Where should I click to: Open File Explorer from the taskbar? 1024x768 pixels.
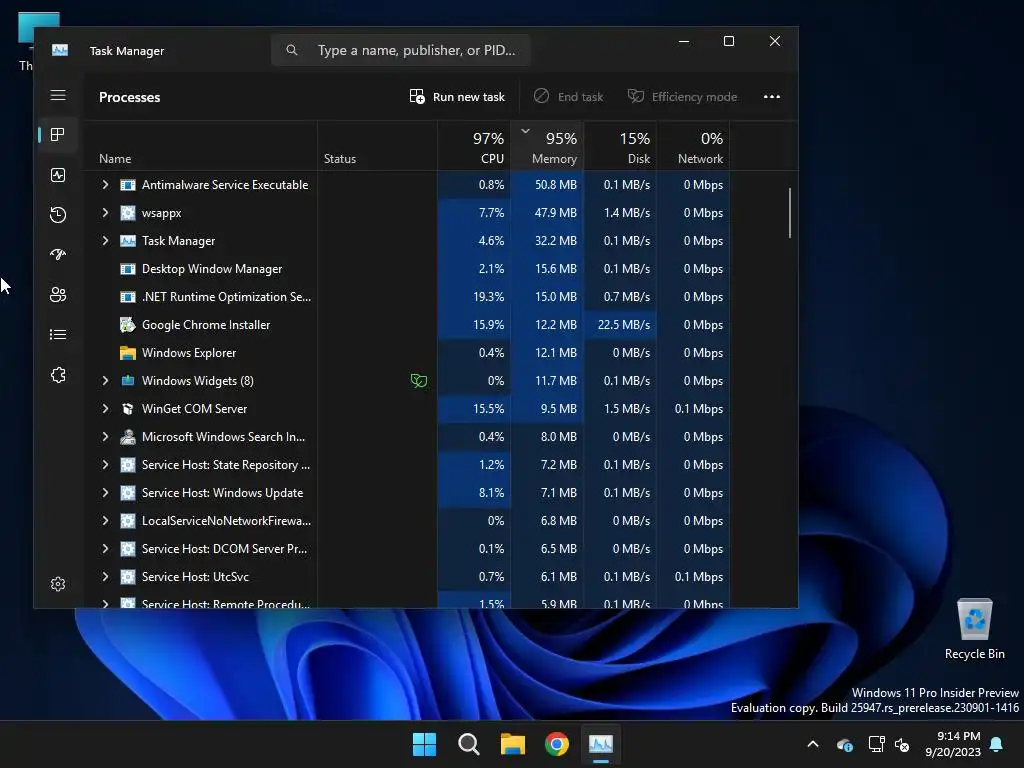513,744
